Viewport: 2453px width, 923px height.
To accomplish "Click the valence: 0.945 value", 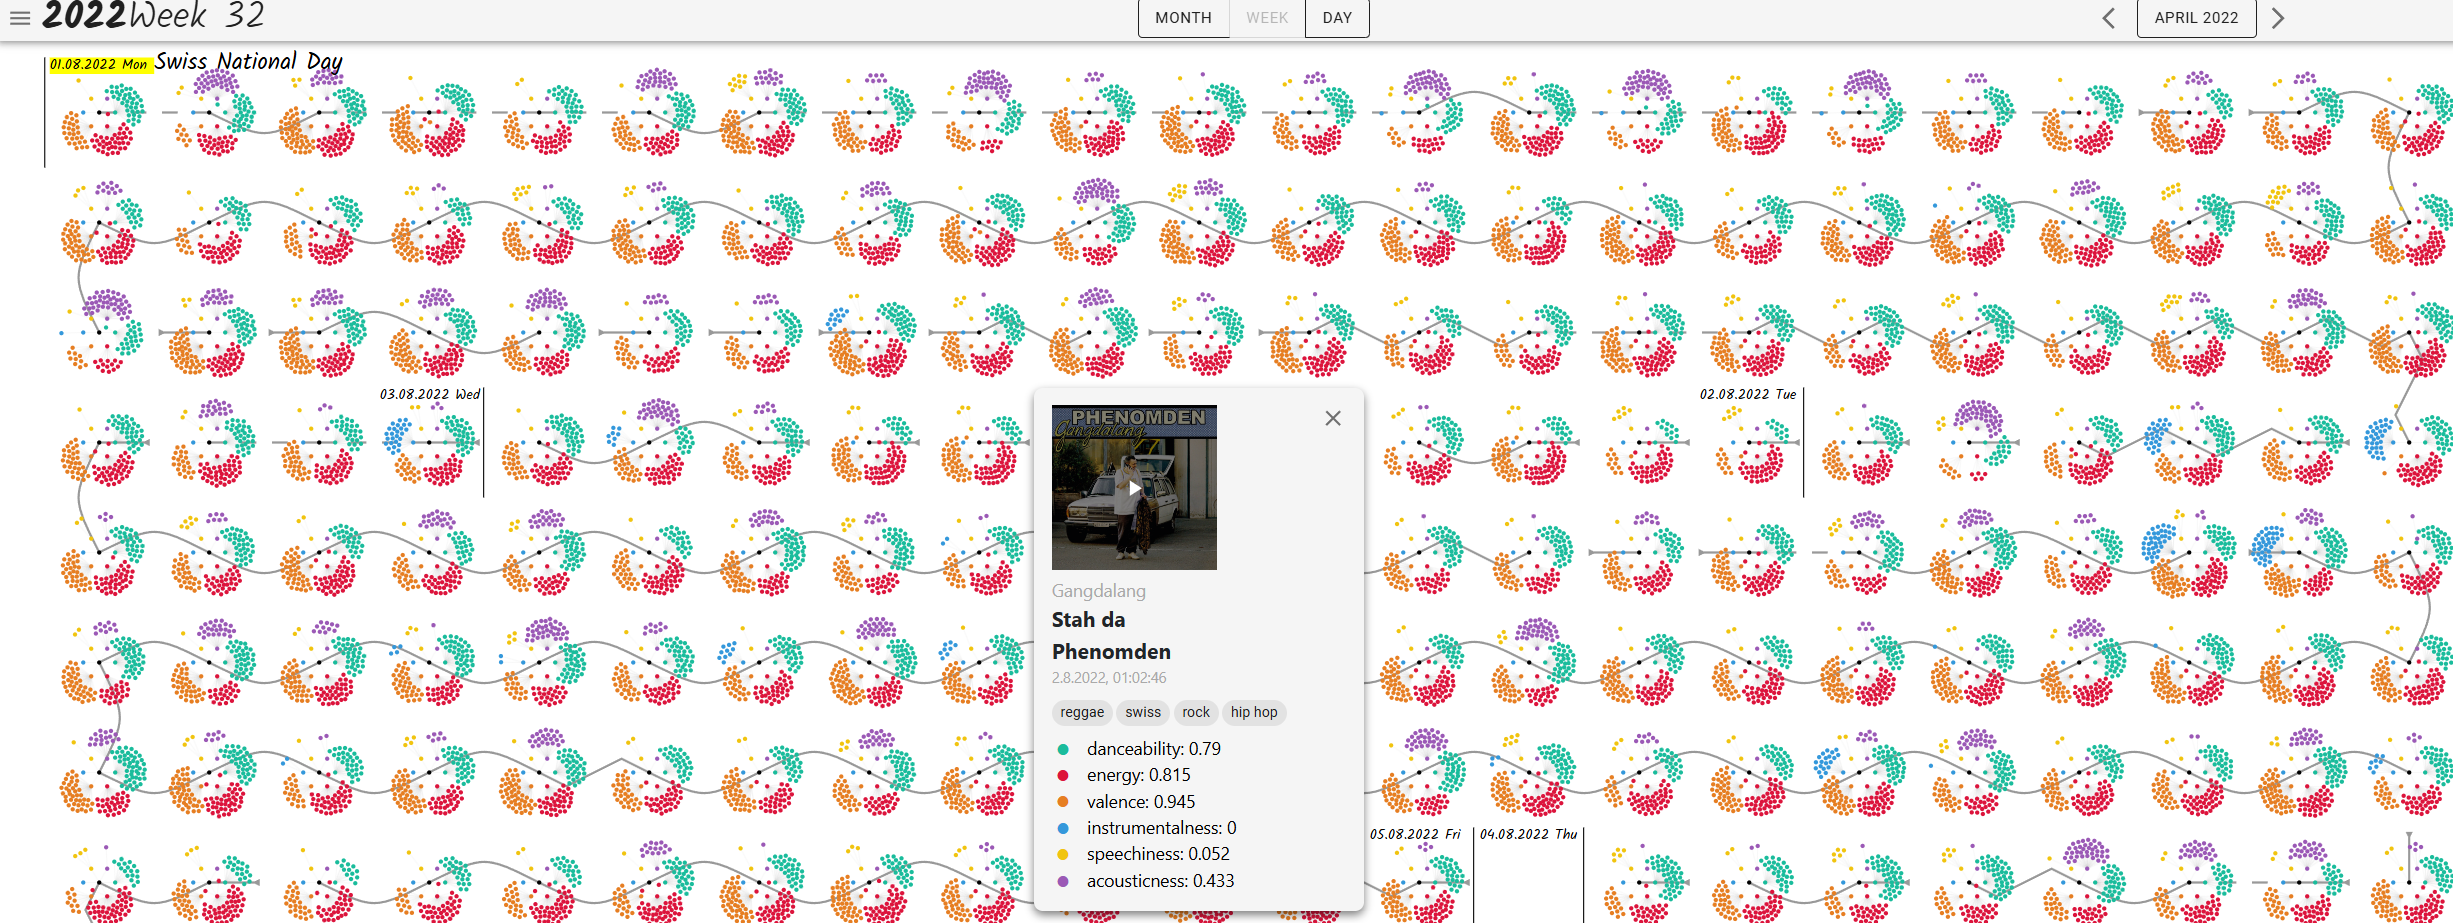I will [1141, 802].
